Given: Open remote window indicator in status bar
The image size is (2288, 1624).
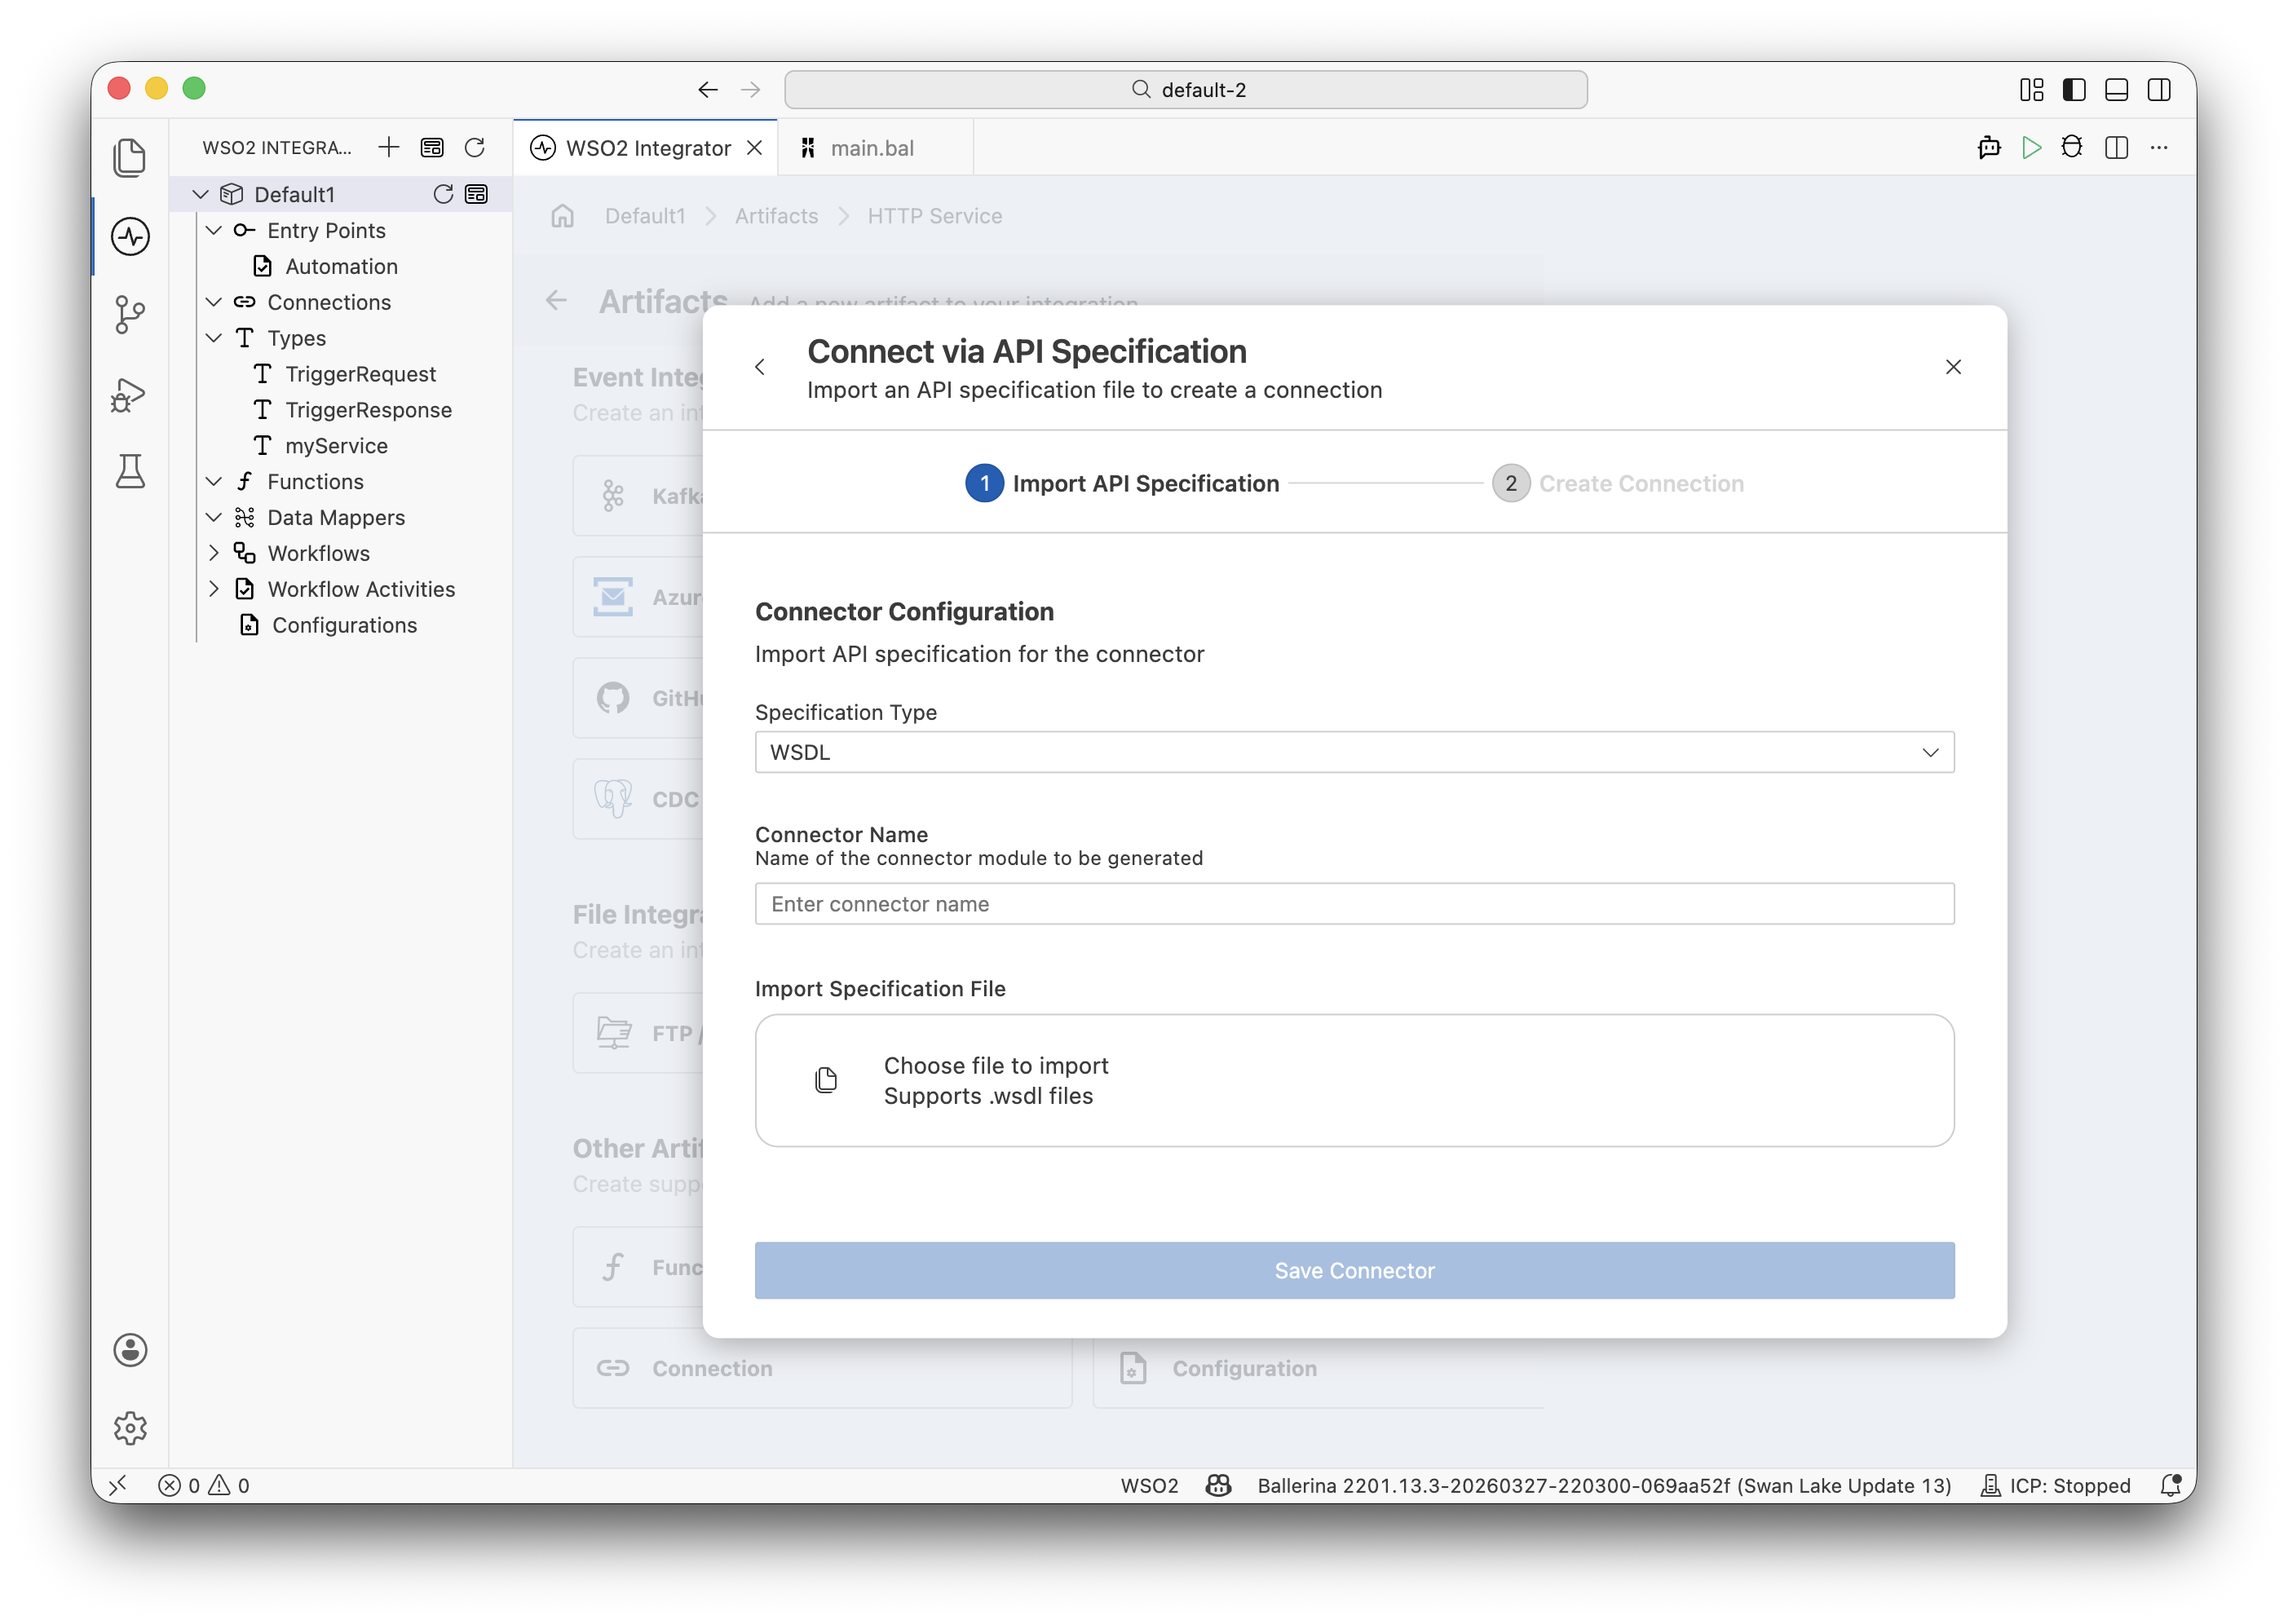Looking at the screenshot, I should click(x=118, y=1486).
